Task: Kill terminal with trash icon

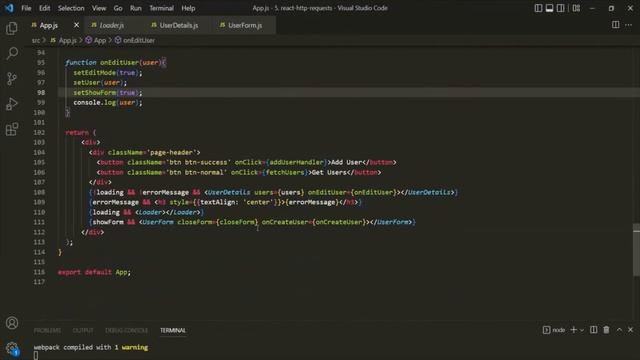Action: (x=606, y=330)
